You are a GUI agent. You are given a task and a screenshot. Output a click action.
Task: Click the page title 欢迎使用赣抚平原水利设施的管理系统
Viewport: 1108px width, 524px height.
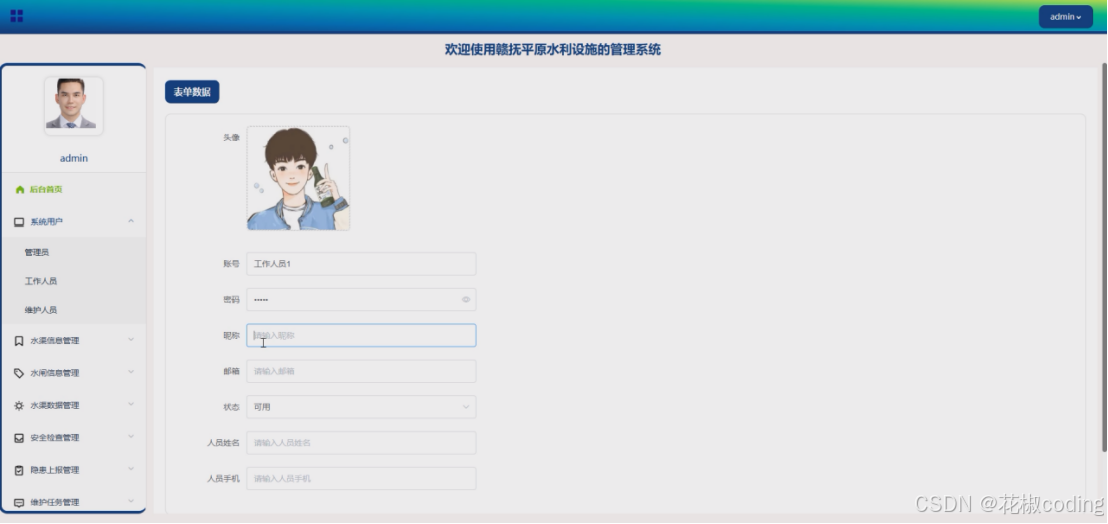(553, 50)
